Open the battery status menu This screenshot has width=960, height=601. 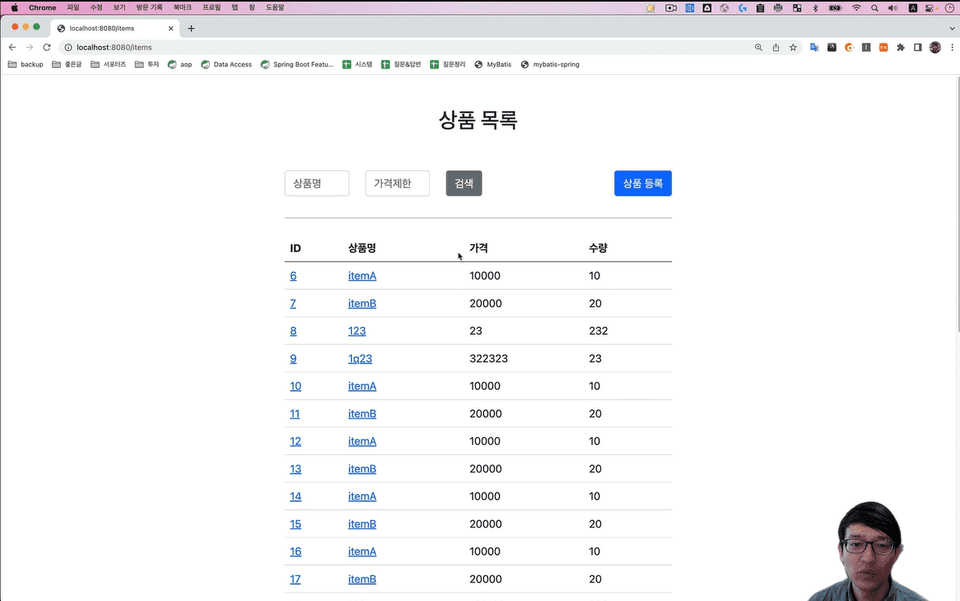836,8
